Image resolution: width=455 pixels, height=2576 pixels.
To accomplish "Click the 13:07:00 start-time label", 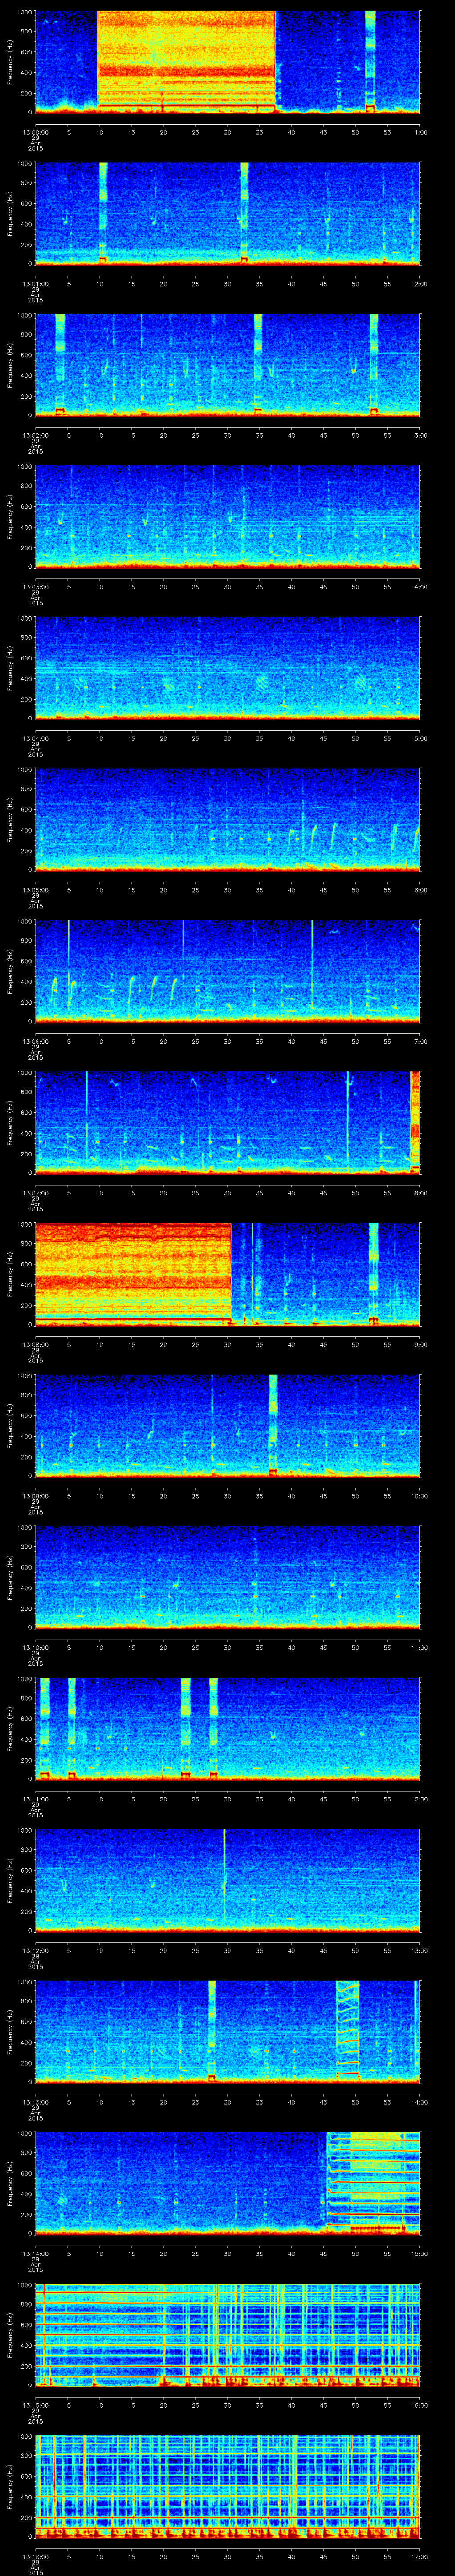I will (x=35, y=1193).
